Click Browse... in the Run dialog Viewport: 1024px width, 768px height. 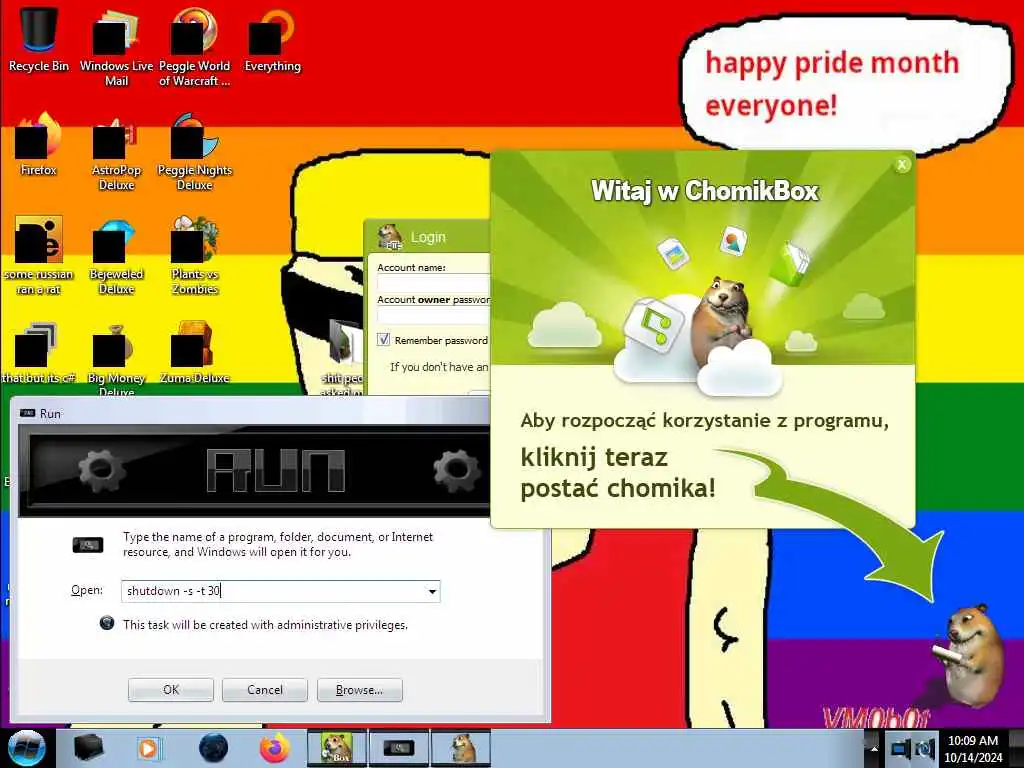[x=359, y=690]
